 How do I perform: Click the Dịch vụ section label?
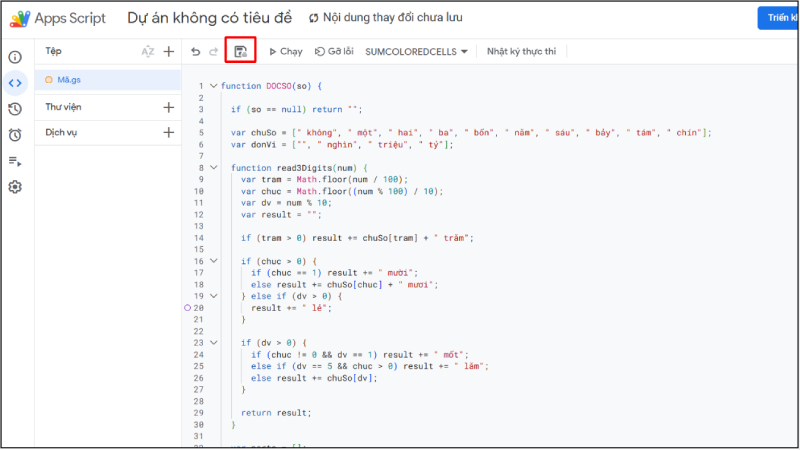click(61, 133)
